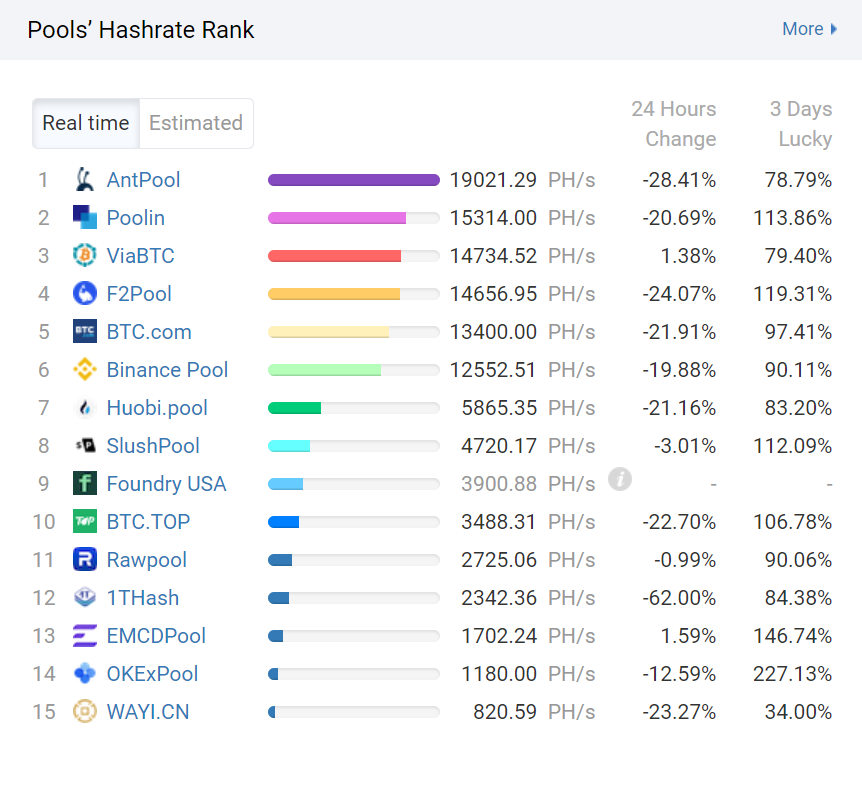Click WAYI.CN's 34.00% lucky value
Screen dimensions: 862x786
(798, 711)
